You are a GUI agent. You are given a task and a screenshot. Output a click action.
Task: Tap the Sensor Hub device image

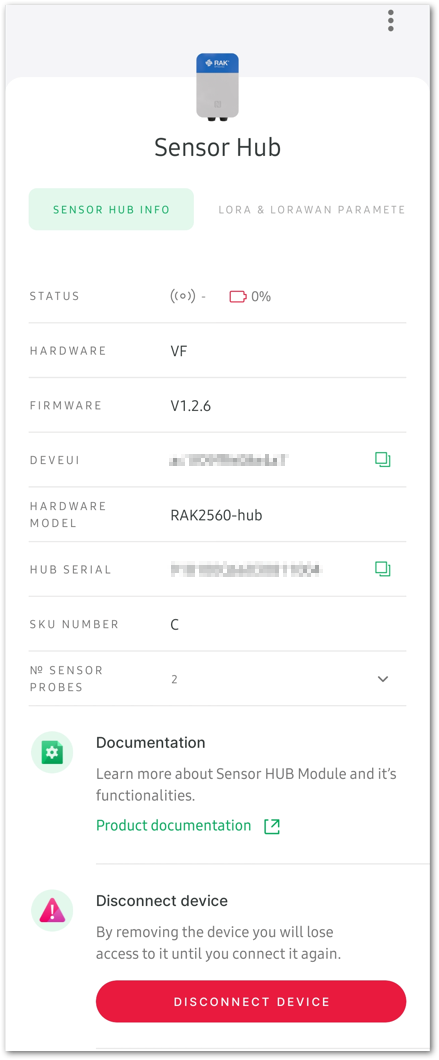(218, 88)
